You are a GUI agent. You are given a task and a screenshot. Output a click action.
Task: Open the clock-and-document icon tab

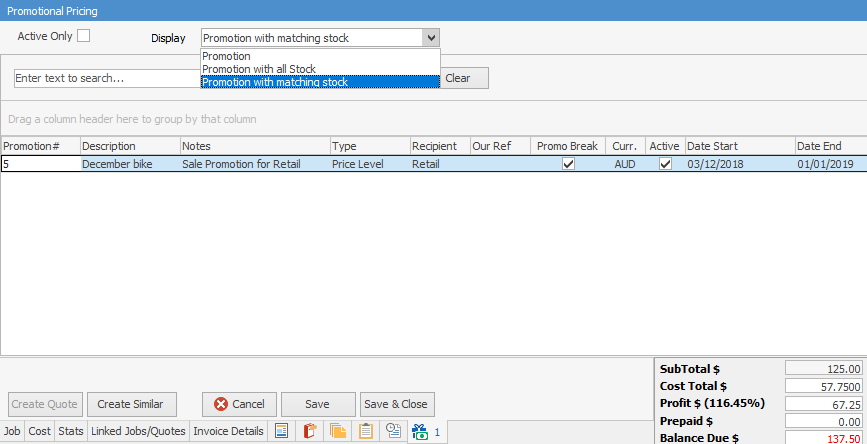pos(393,431)
